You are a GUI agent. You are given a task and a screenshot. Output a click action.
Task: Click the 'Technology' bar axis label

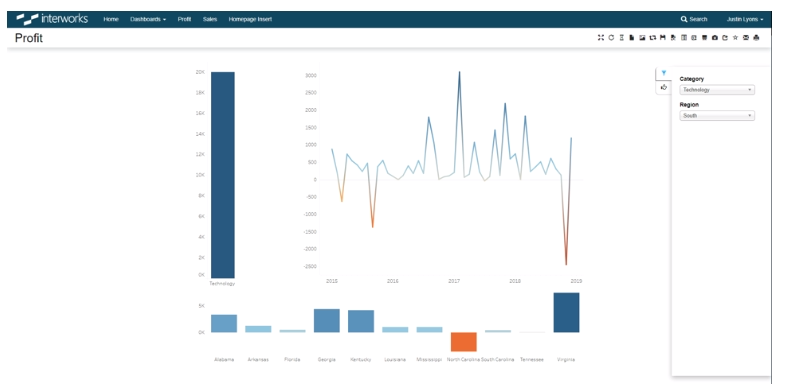point(222,284)
